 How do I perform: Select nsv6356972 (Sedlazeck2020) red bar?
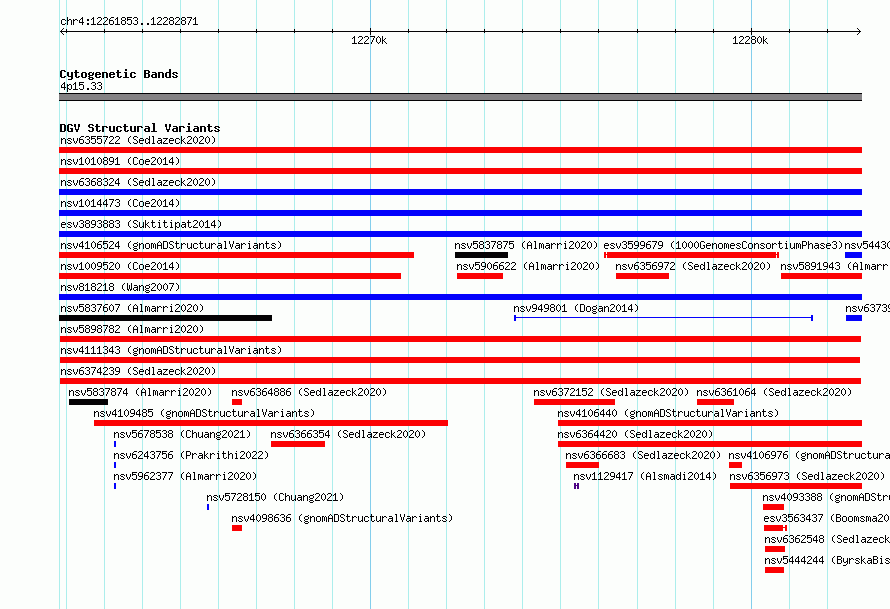pos(642,276)
